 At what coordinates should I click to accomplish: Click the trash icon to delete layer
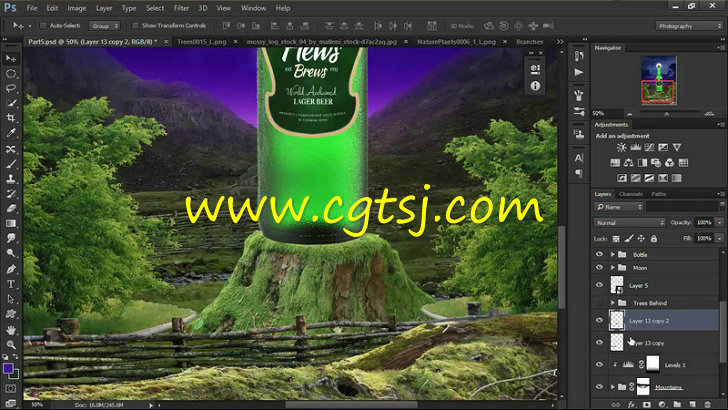(708, 404)
